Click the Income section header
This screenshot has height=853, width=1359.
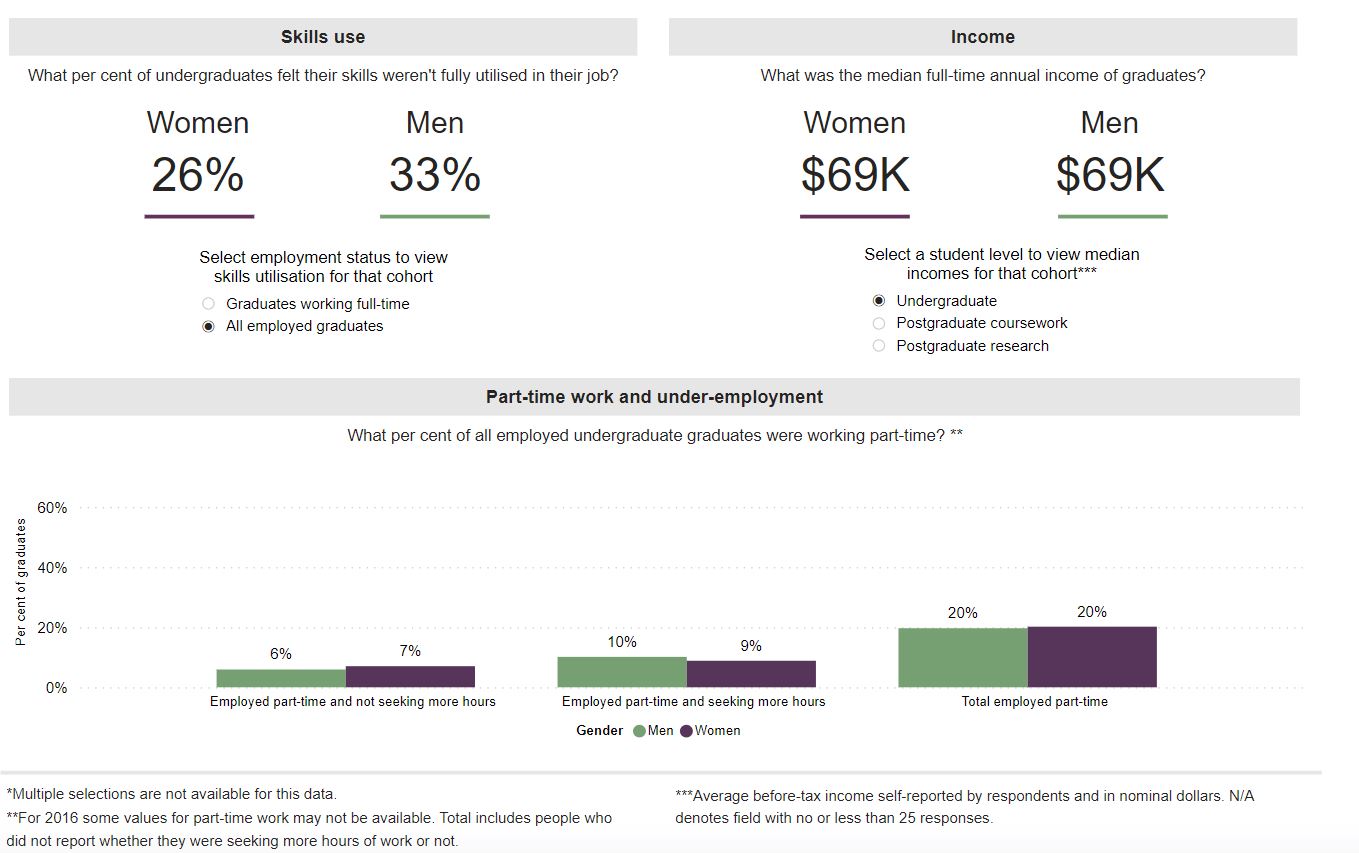coord(982,37)
